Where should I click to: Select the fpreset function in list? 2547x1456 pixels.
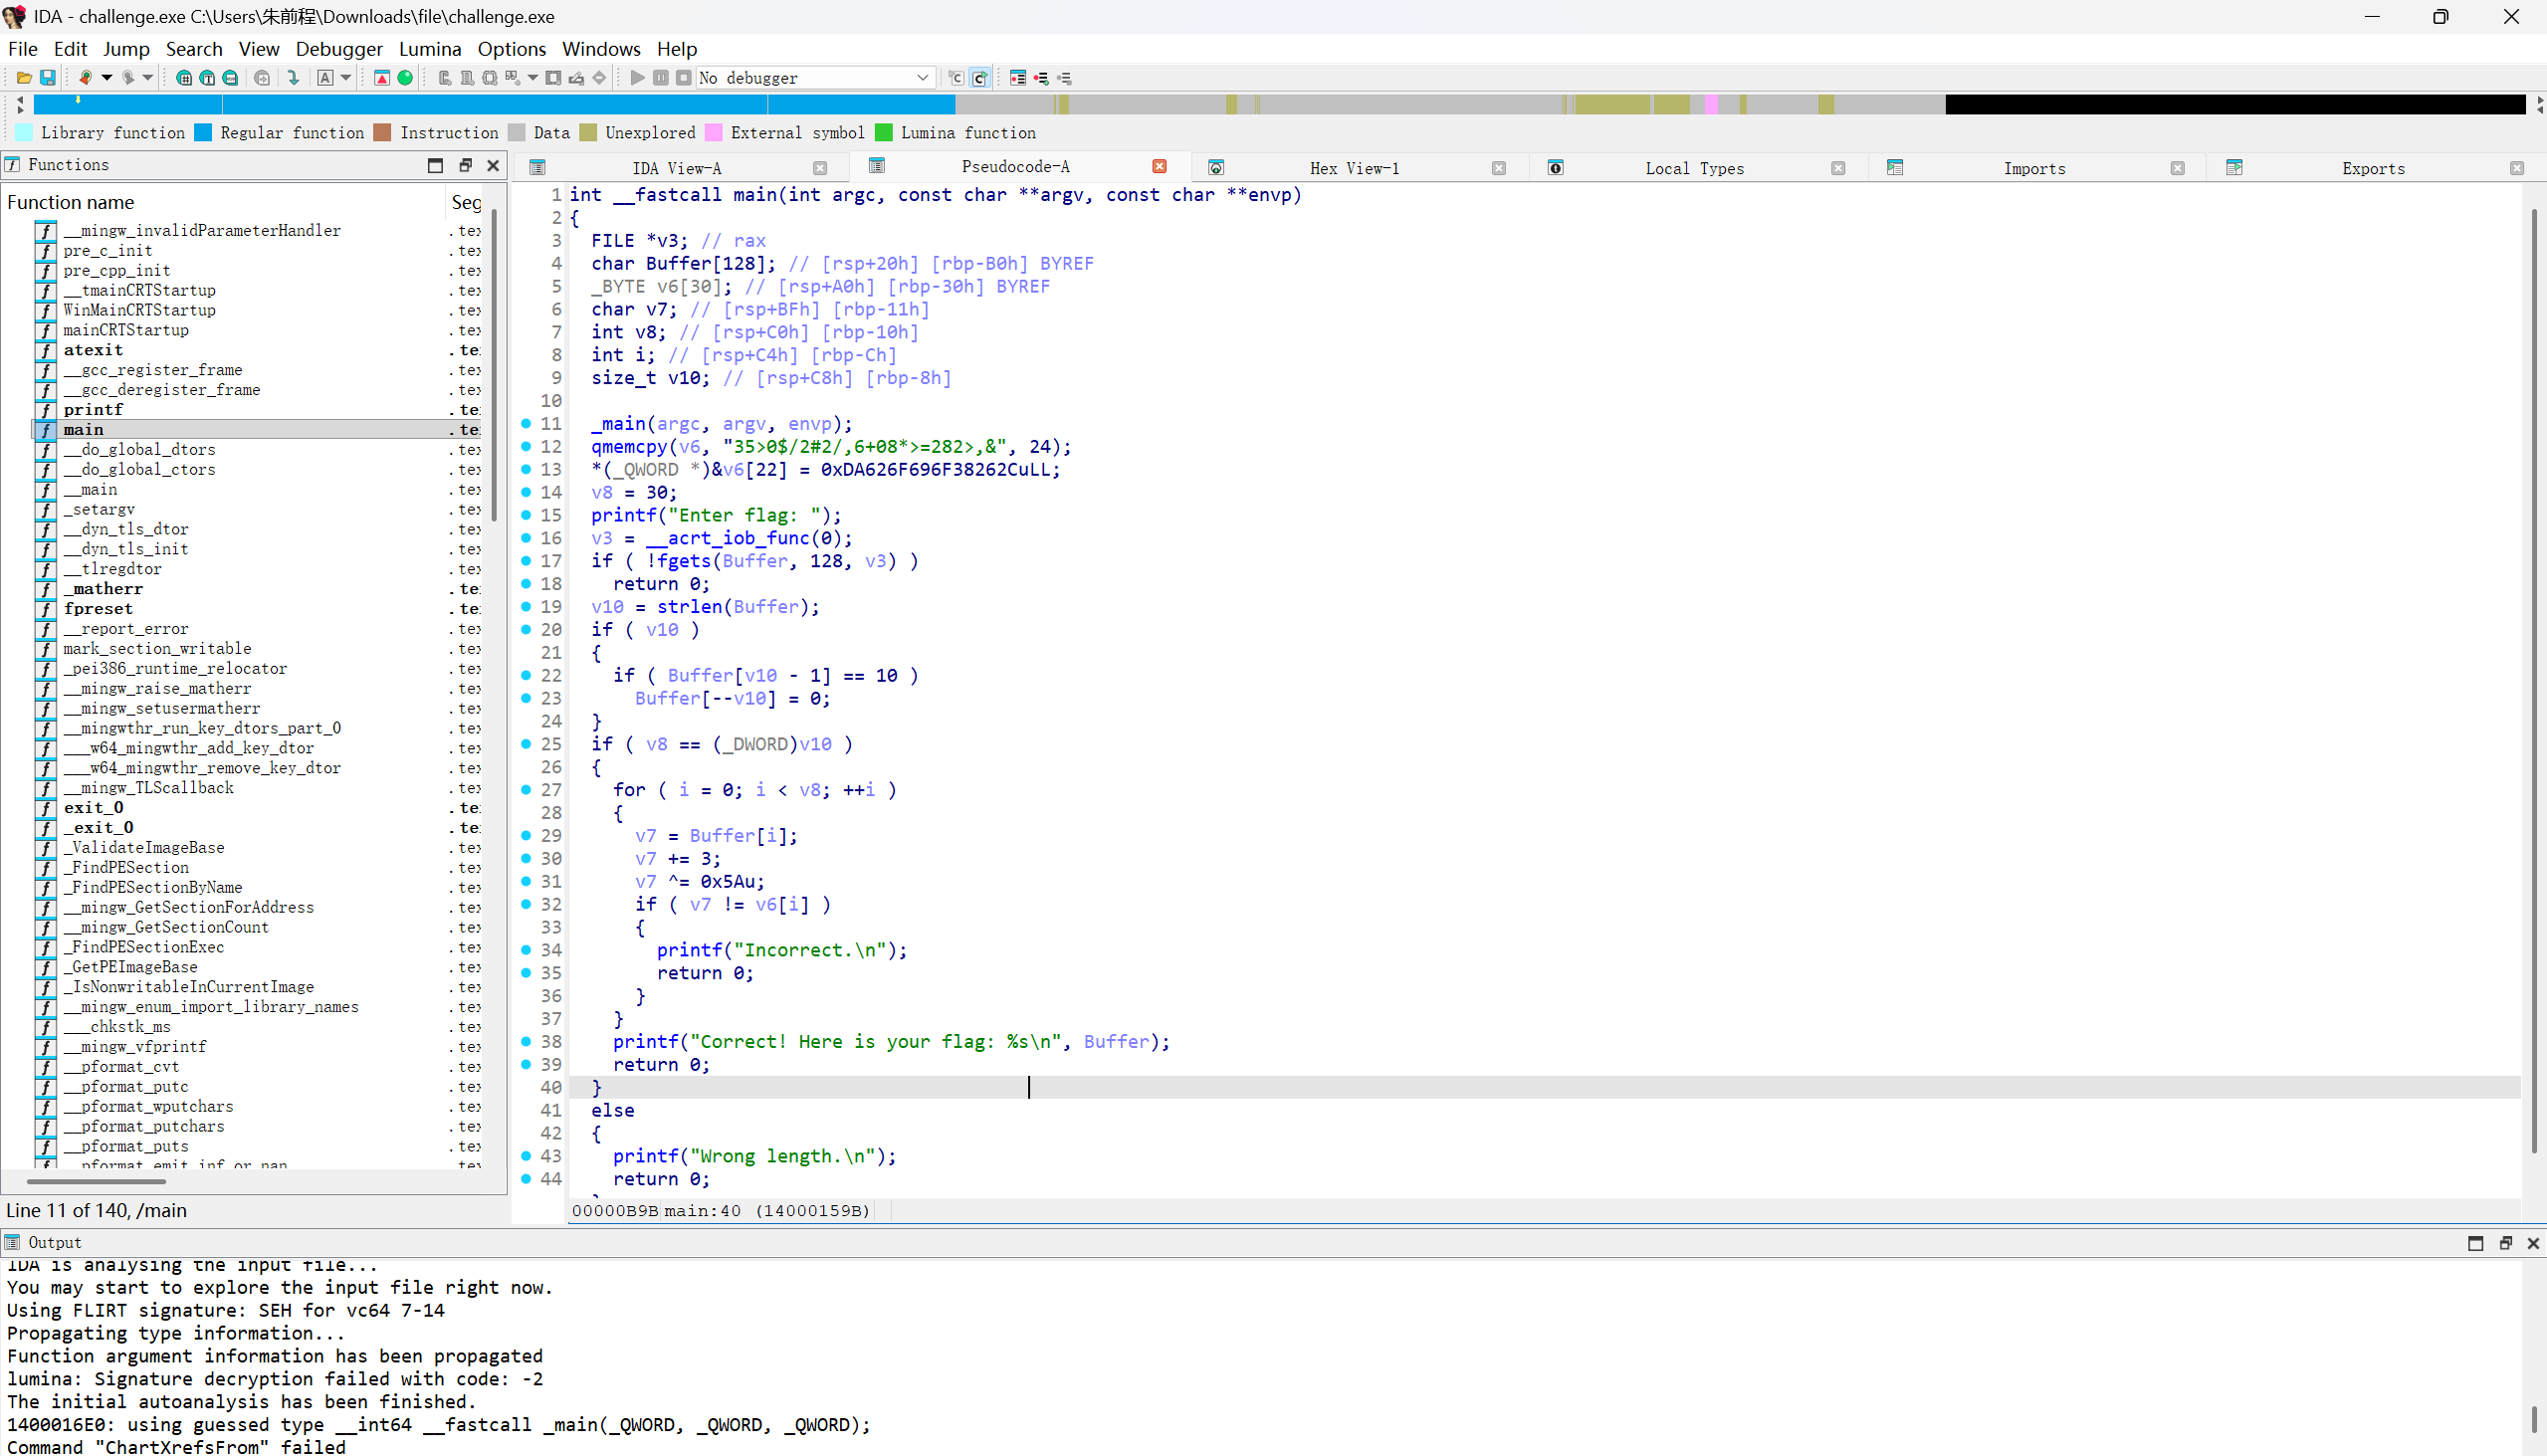(98, 608)
